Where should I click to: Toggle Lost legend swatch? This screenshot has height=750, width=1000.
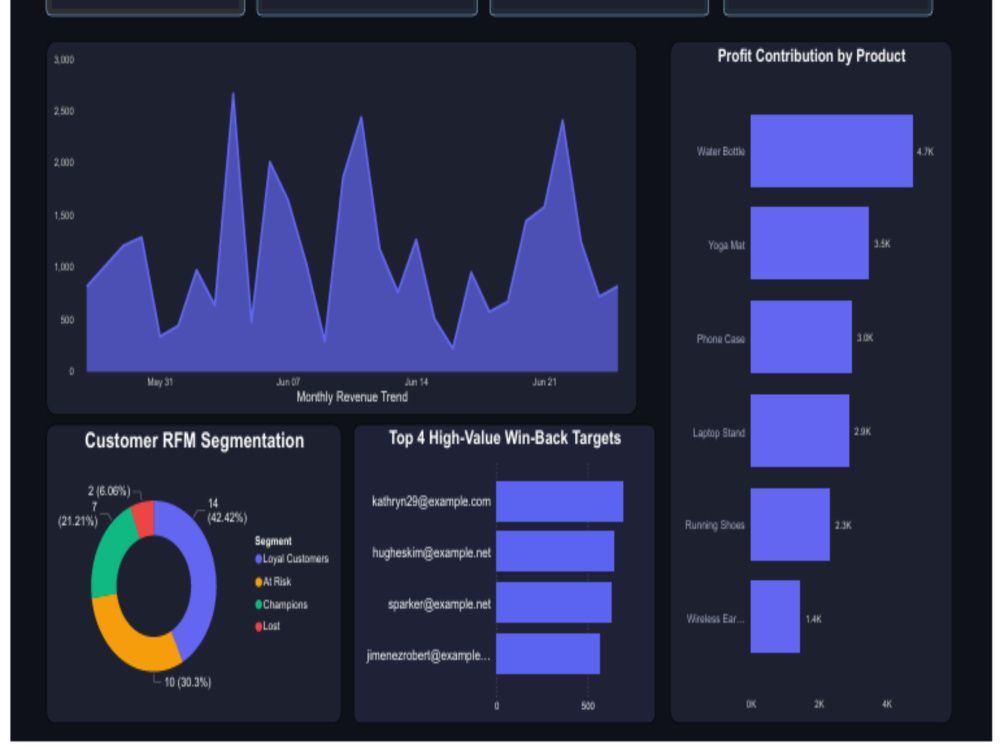tap(258, 626)
